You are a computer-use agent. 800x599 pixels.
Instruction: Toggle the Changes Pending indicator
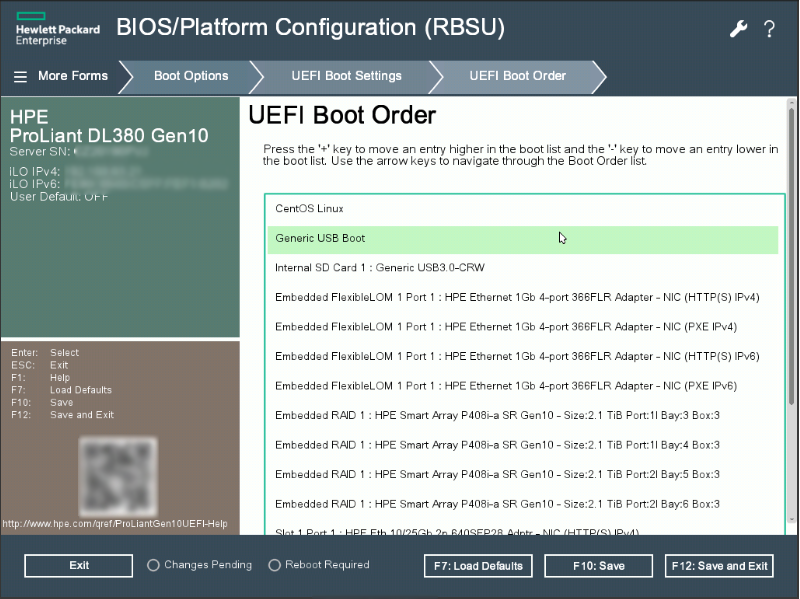coord(153,565)
